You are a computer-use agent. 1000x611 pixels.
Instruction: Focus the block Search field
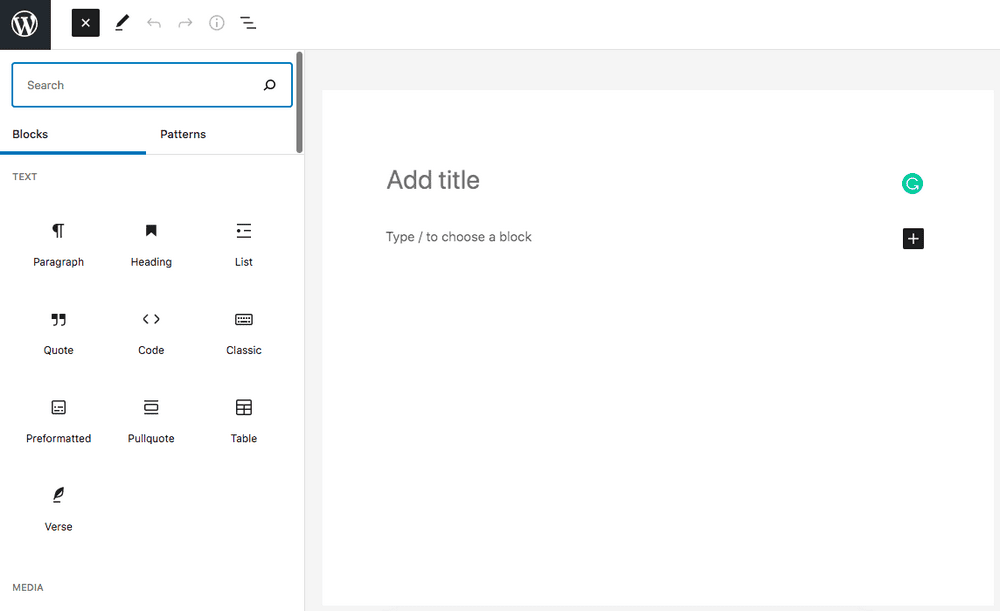tap(152, 85)
